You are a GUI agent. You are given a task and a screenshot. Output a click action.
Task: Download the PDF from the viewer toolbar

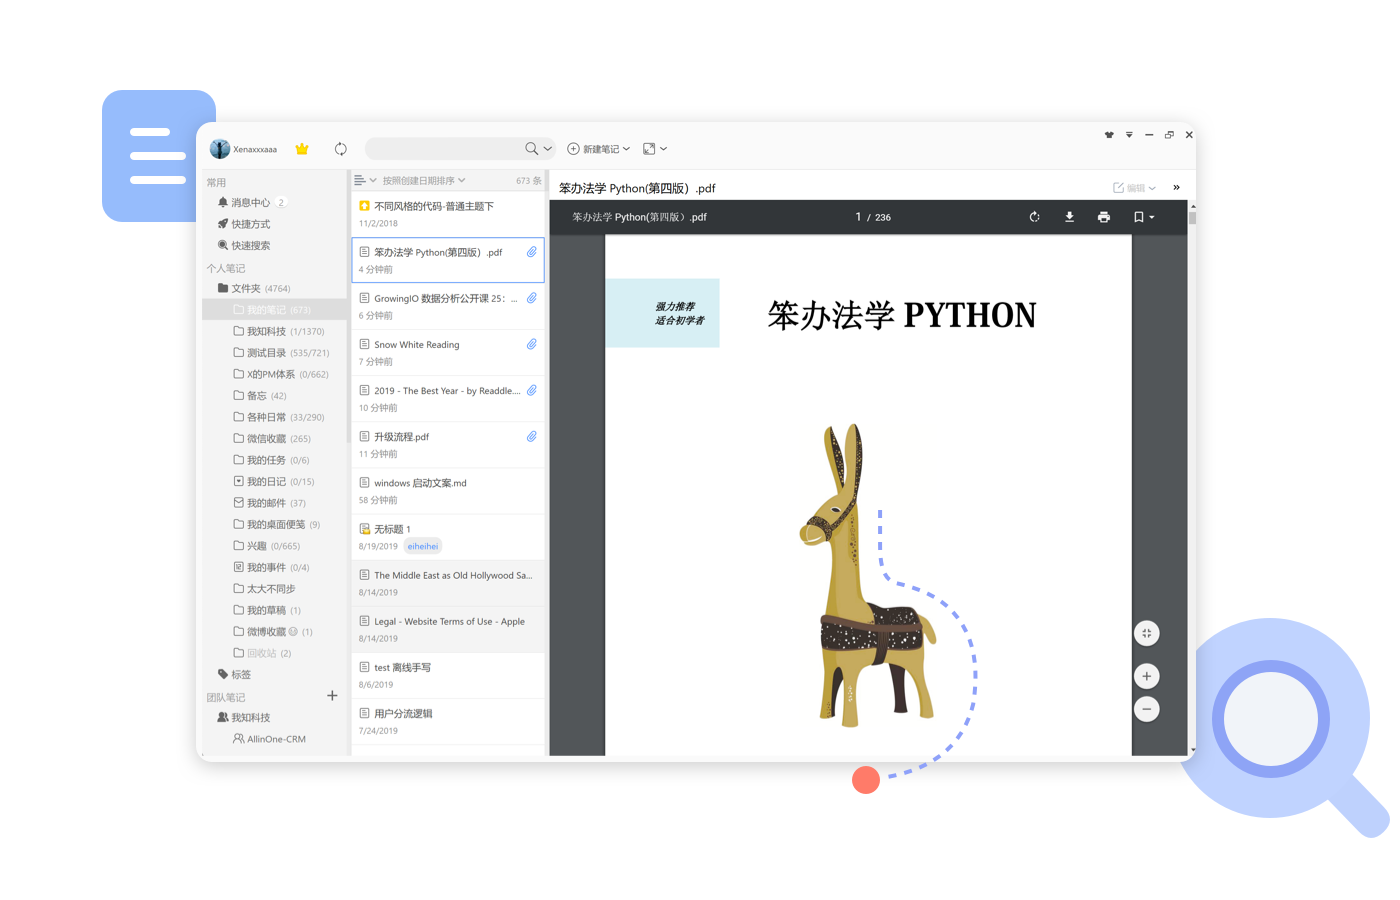click(1069, 216)
